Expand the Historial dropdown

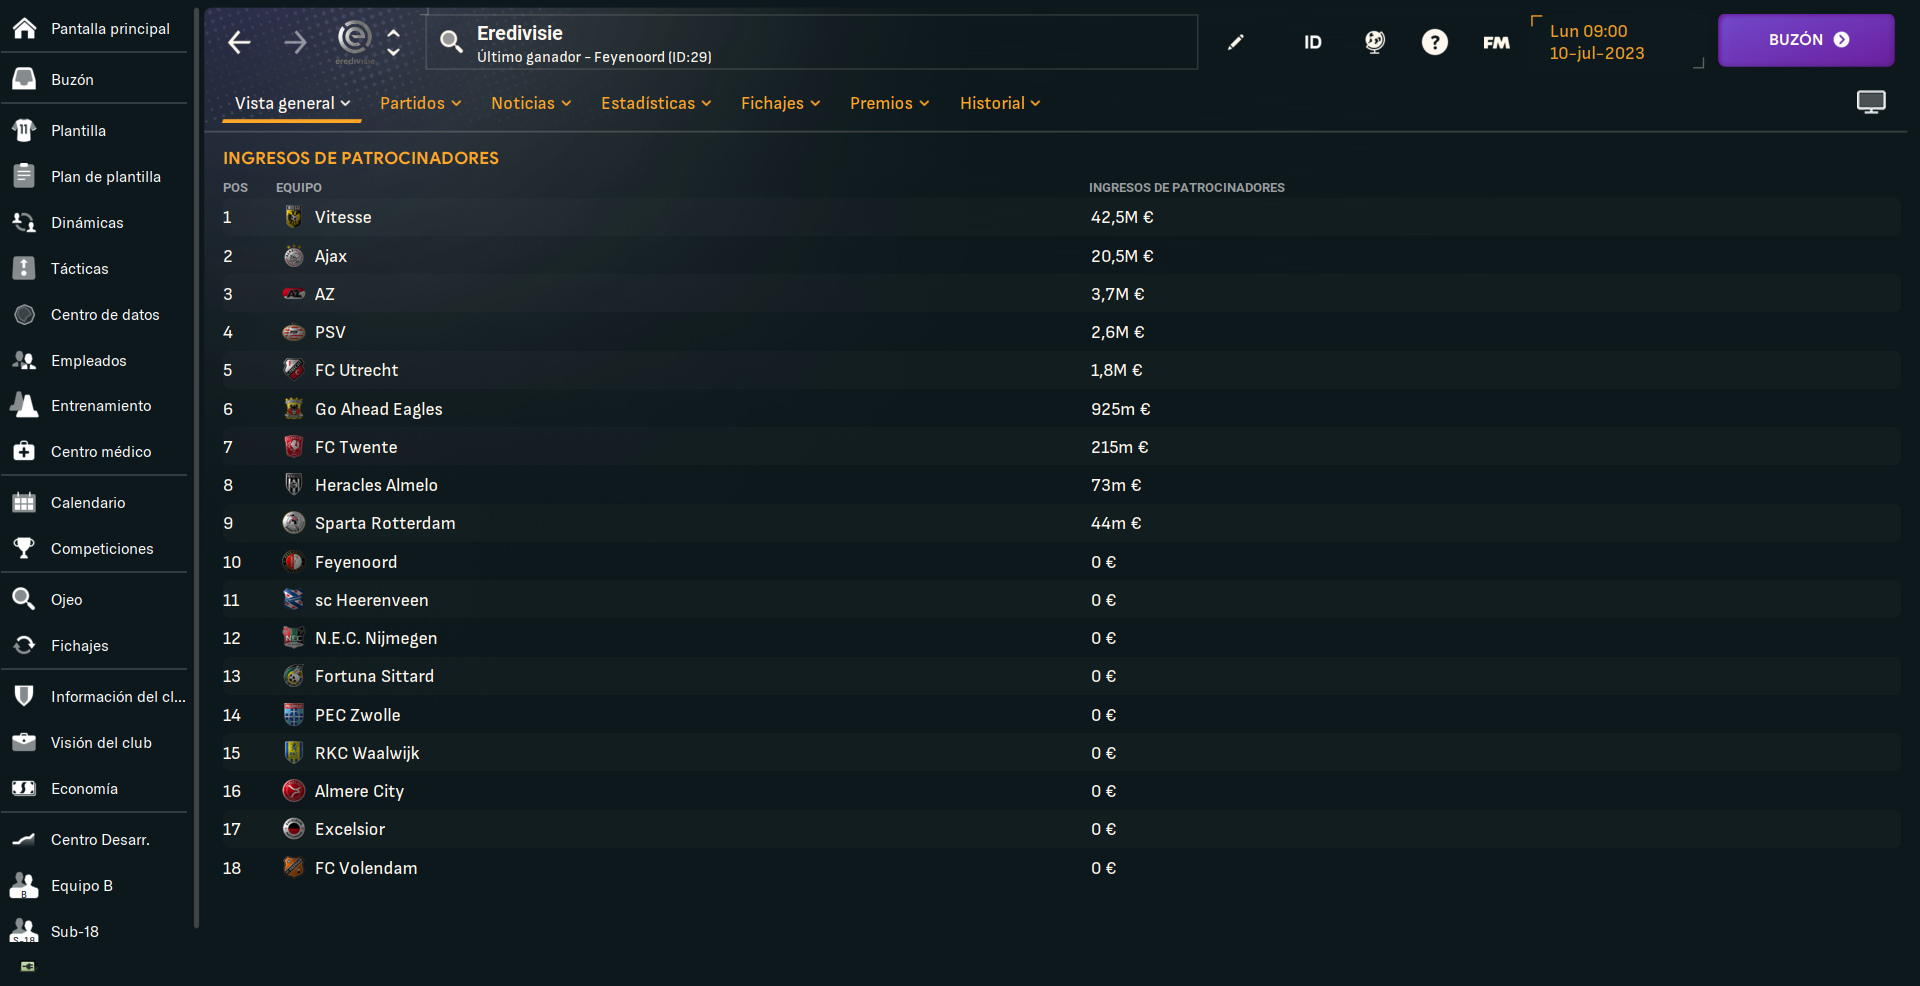tap(1000, 103)
